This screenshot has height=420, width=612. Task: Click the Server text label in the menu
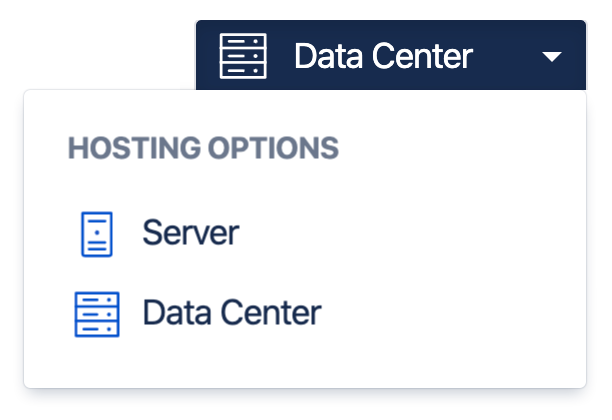click(190, 234)
